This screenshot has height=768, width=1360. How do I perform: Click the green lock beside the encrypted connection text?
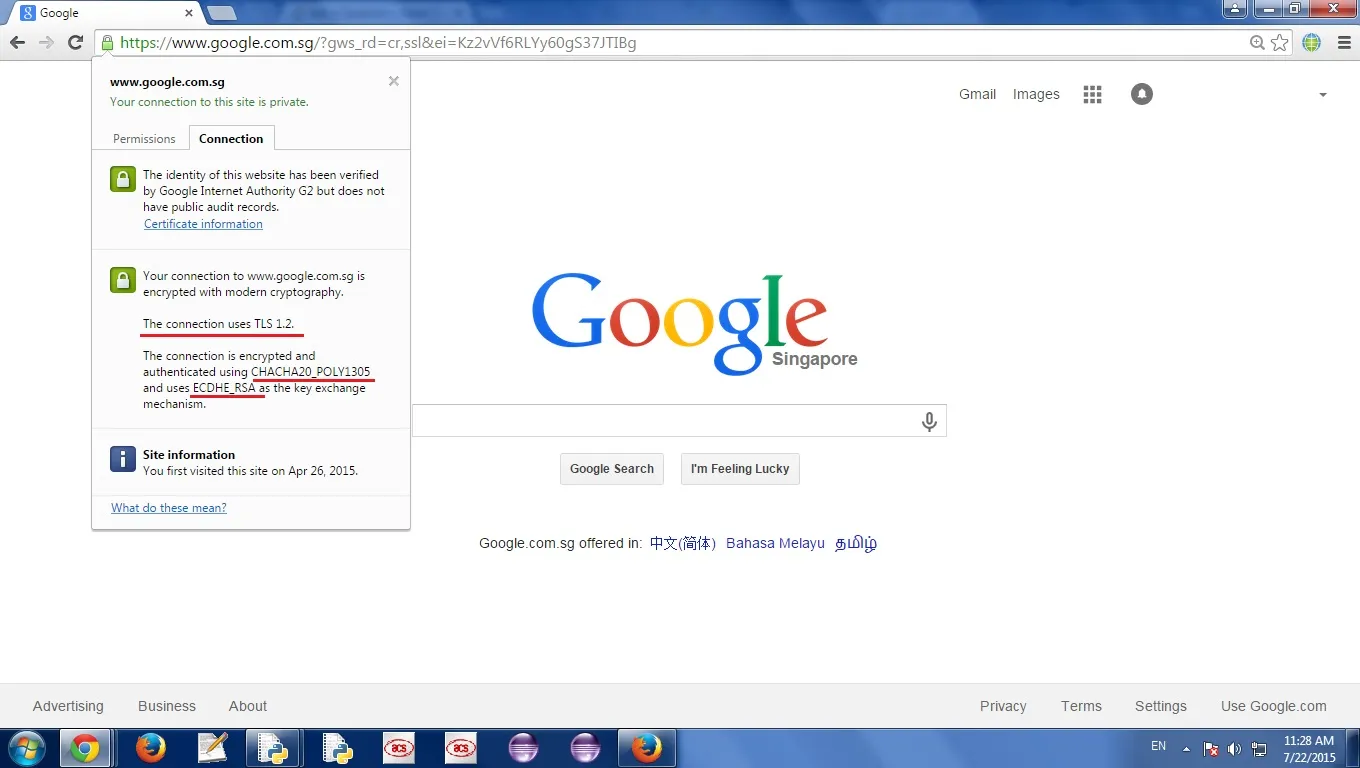pos(122,280)
